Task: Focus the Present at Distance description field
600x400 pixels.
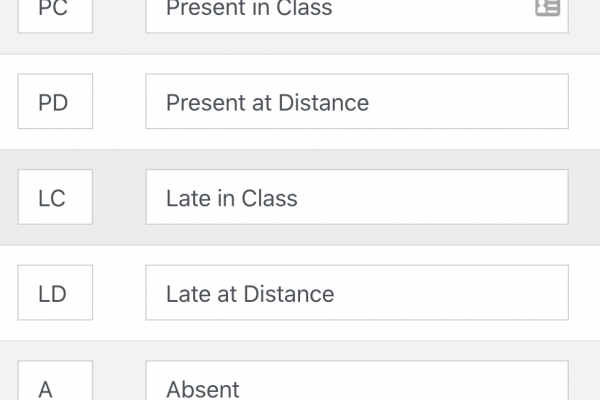Action: [x=357, y=101]
